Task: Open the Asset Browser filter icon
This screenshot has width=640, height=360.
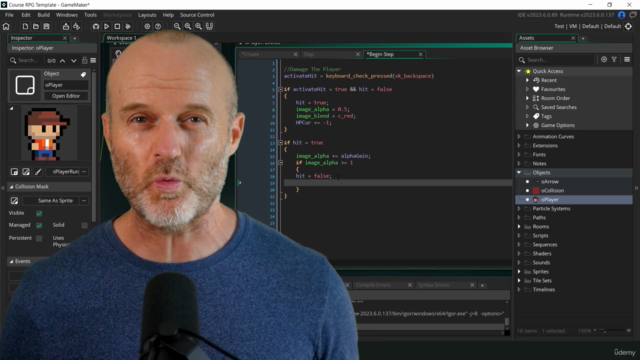Action: (x=614, y=60)
